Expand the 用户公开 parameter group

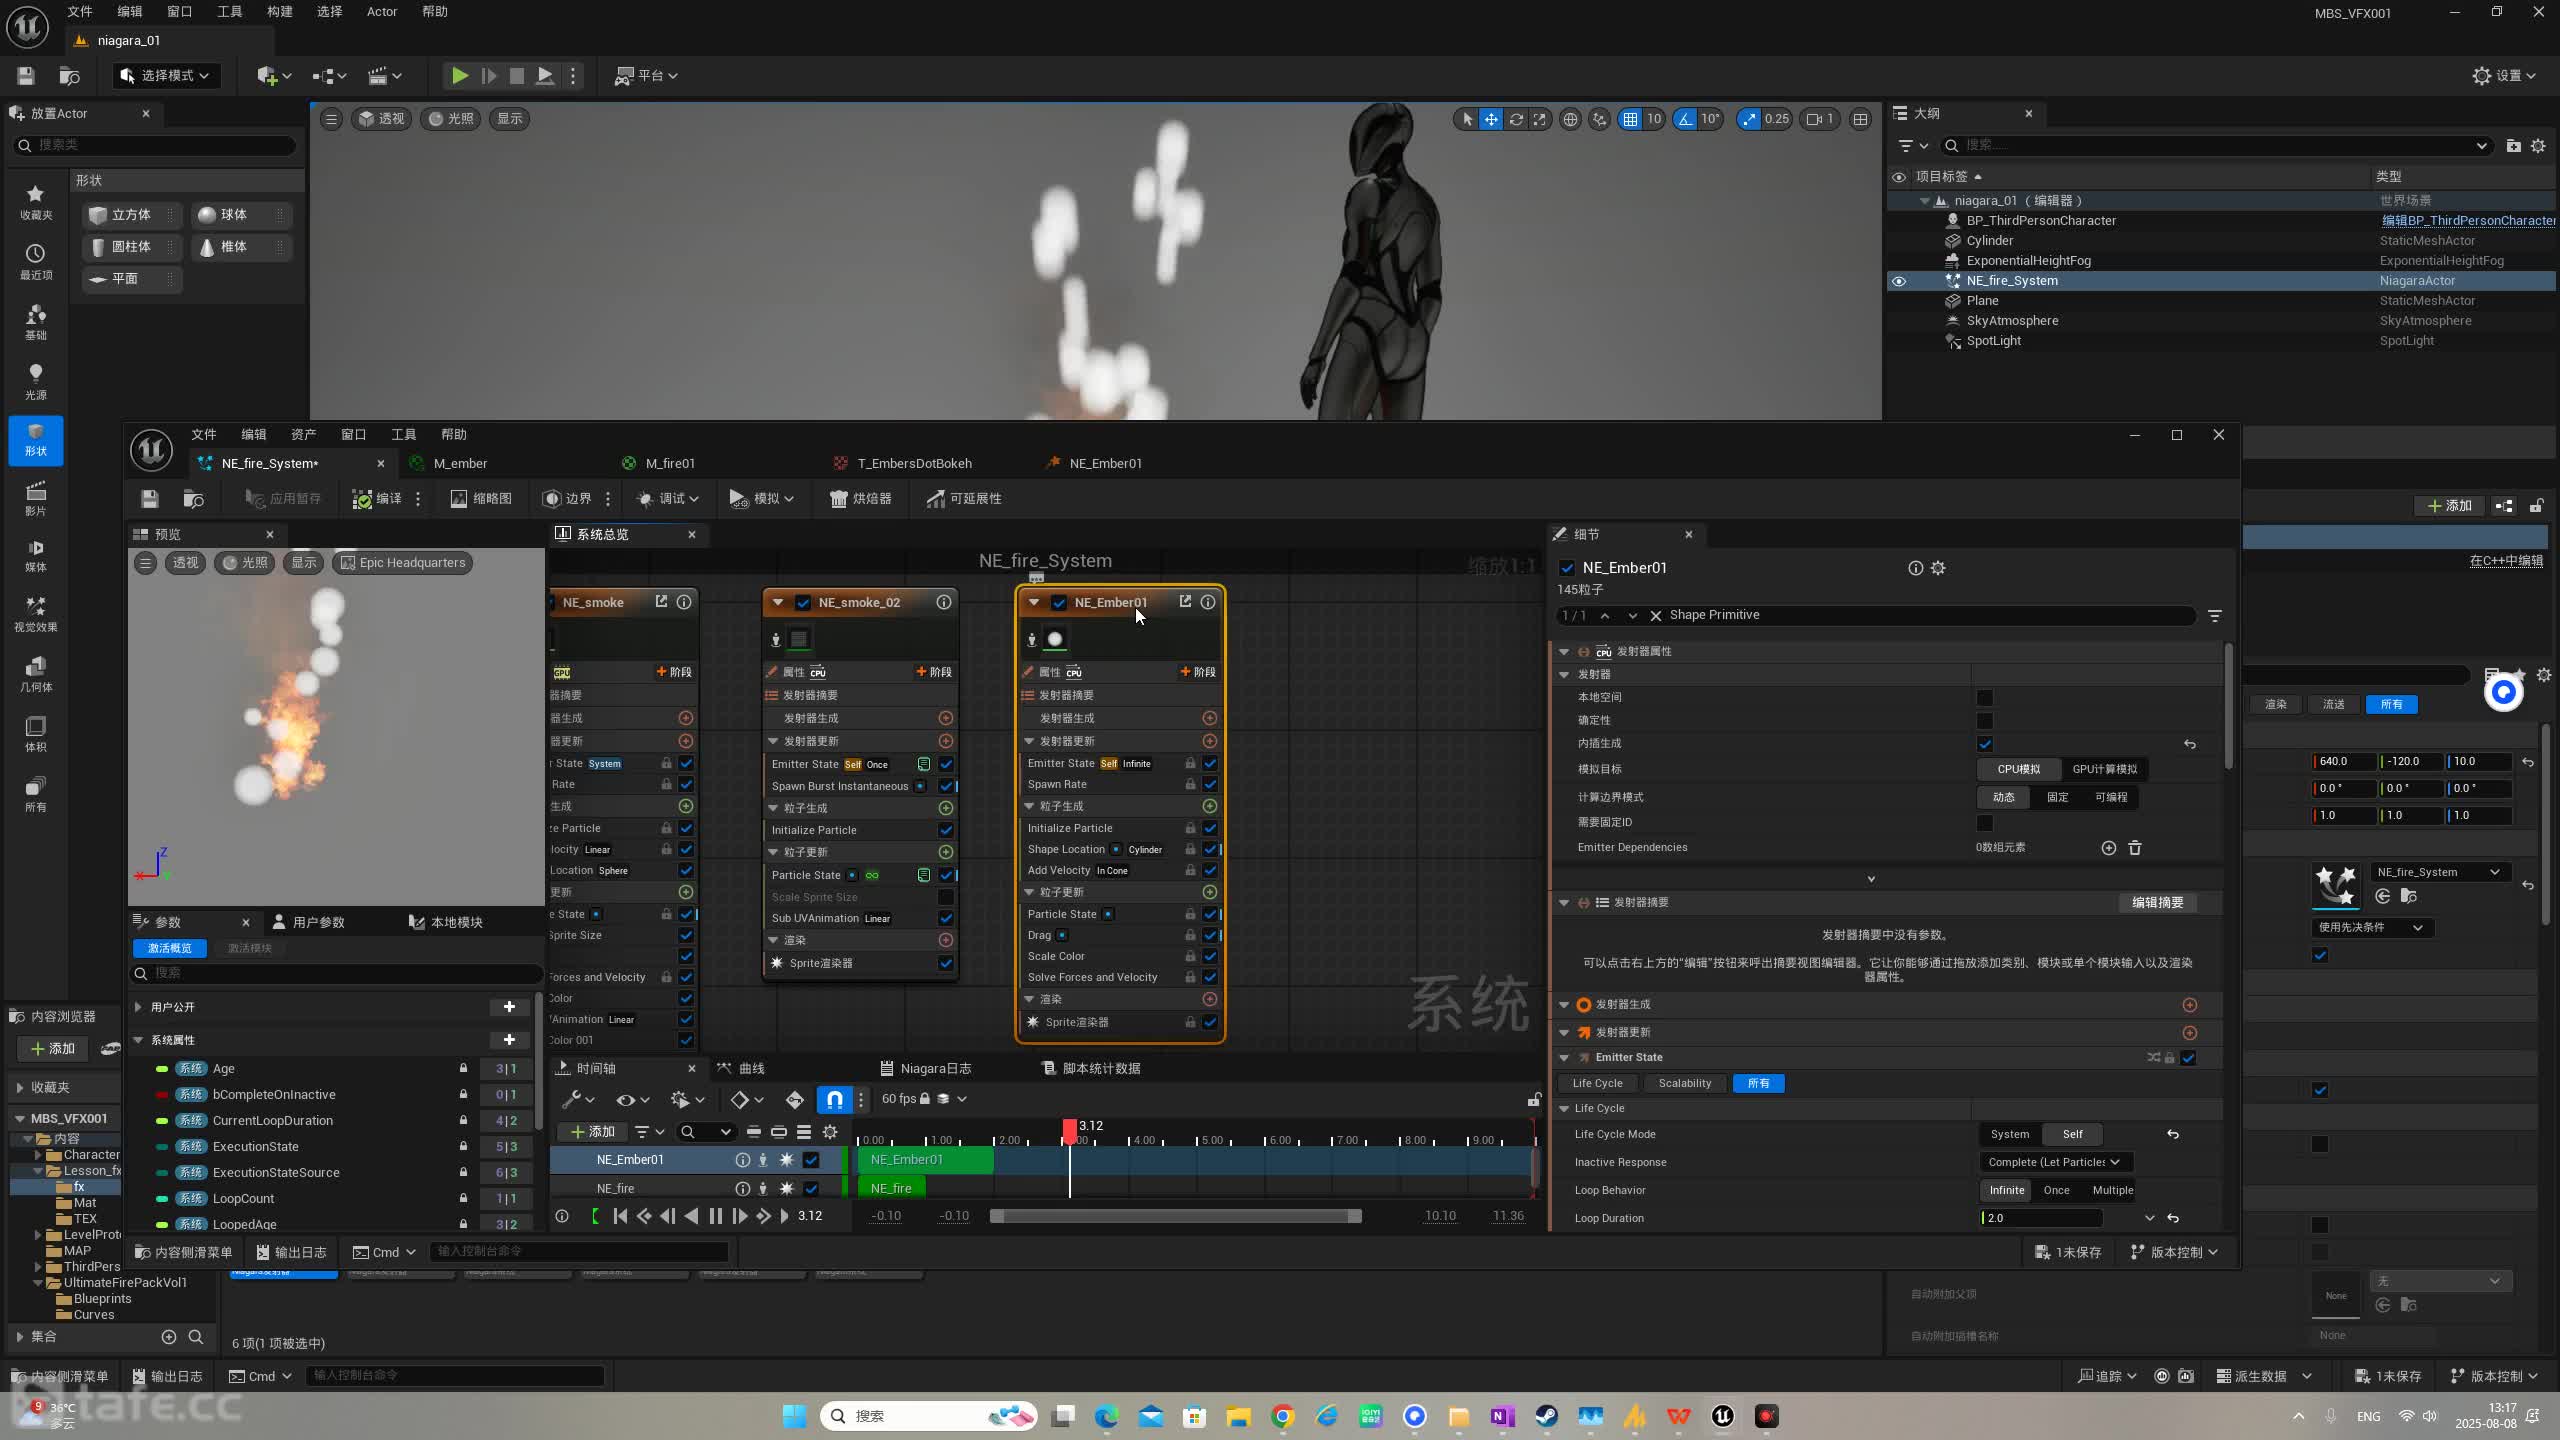click(x=138, y=1007)
